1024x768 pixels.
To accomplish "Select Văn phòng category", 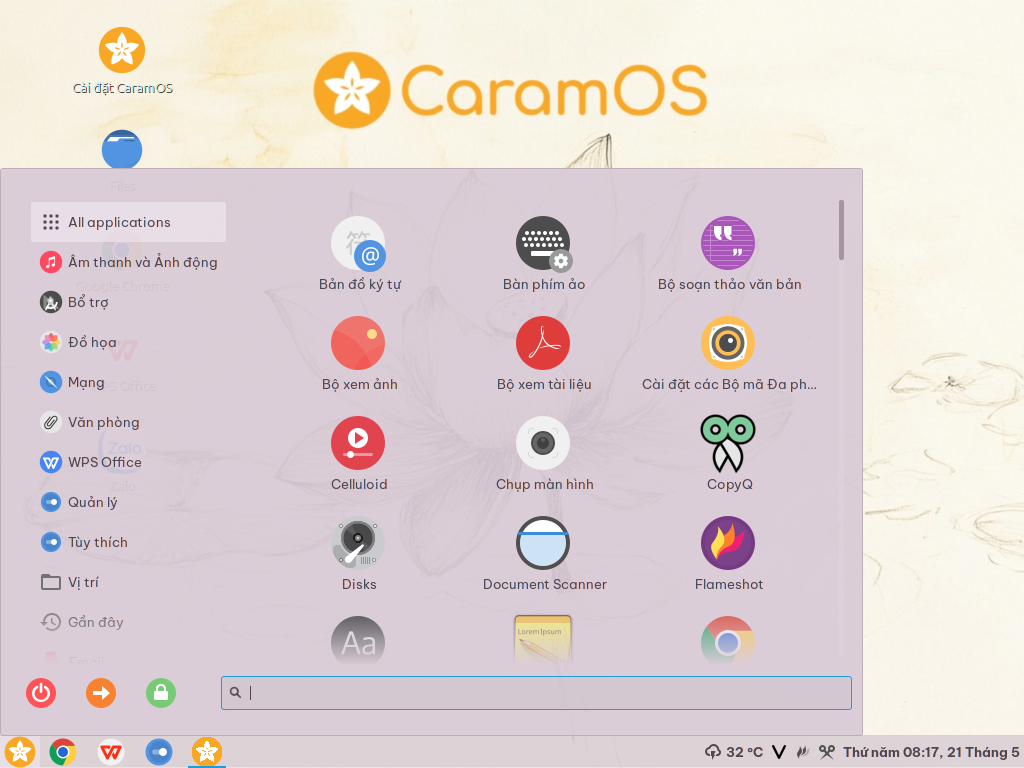I will point(128,422).
